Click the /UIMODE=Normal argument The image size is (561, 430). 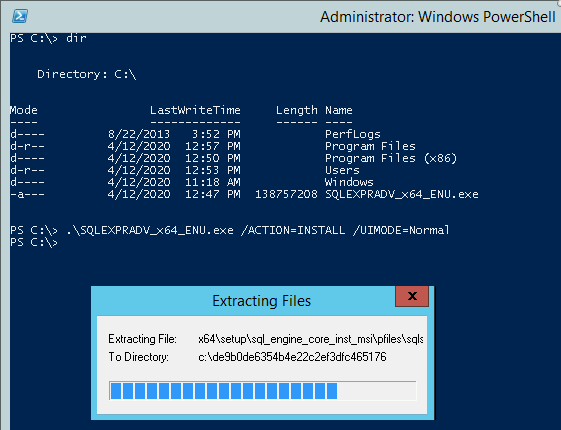coord(401,230)
